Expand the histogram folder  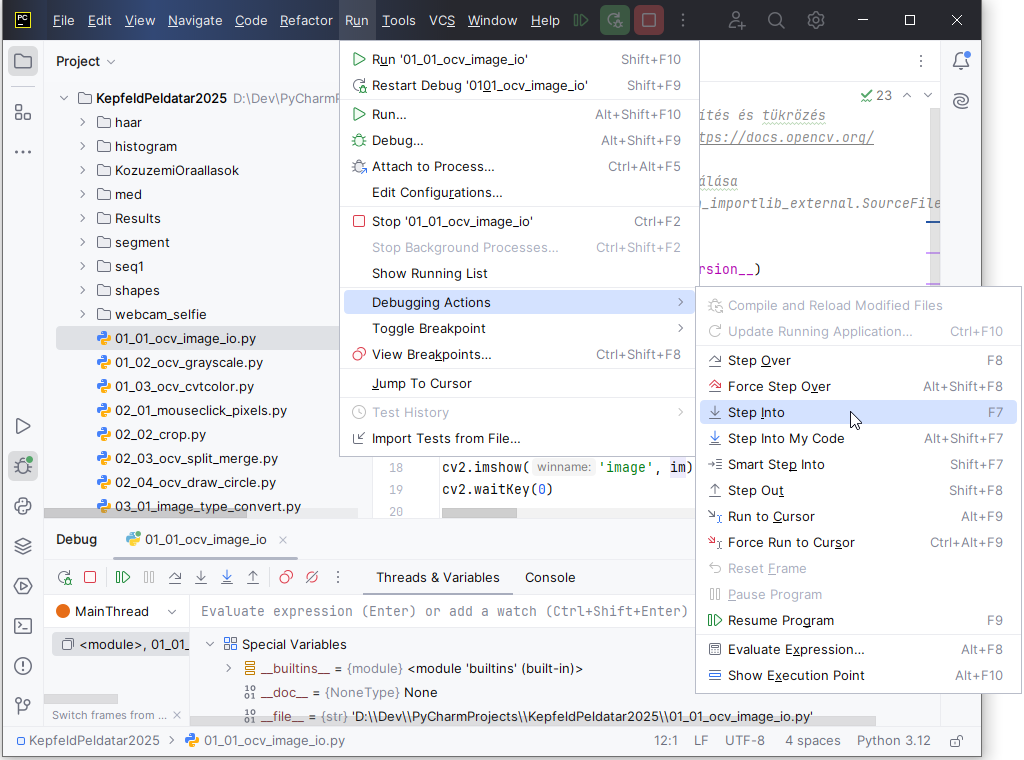[82, 146]
